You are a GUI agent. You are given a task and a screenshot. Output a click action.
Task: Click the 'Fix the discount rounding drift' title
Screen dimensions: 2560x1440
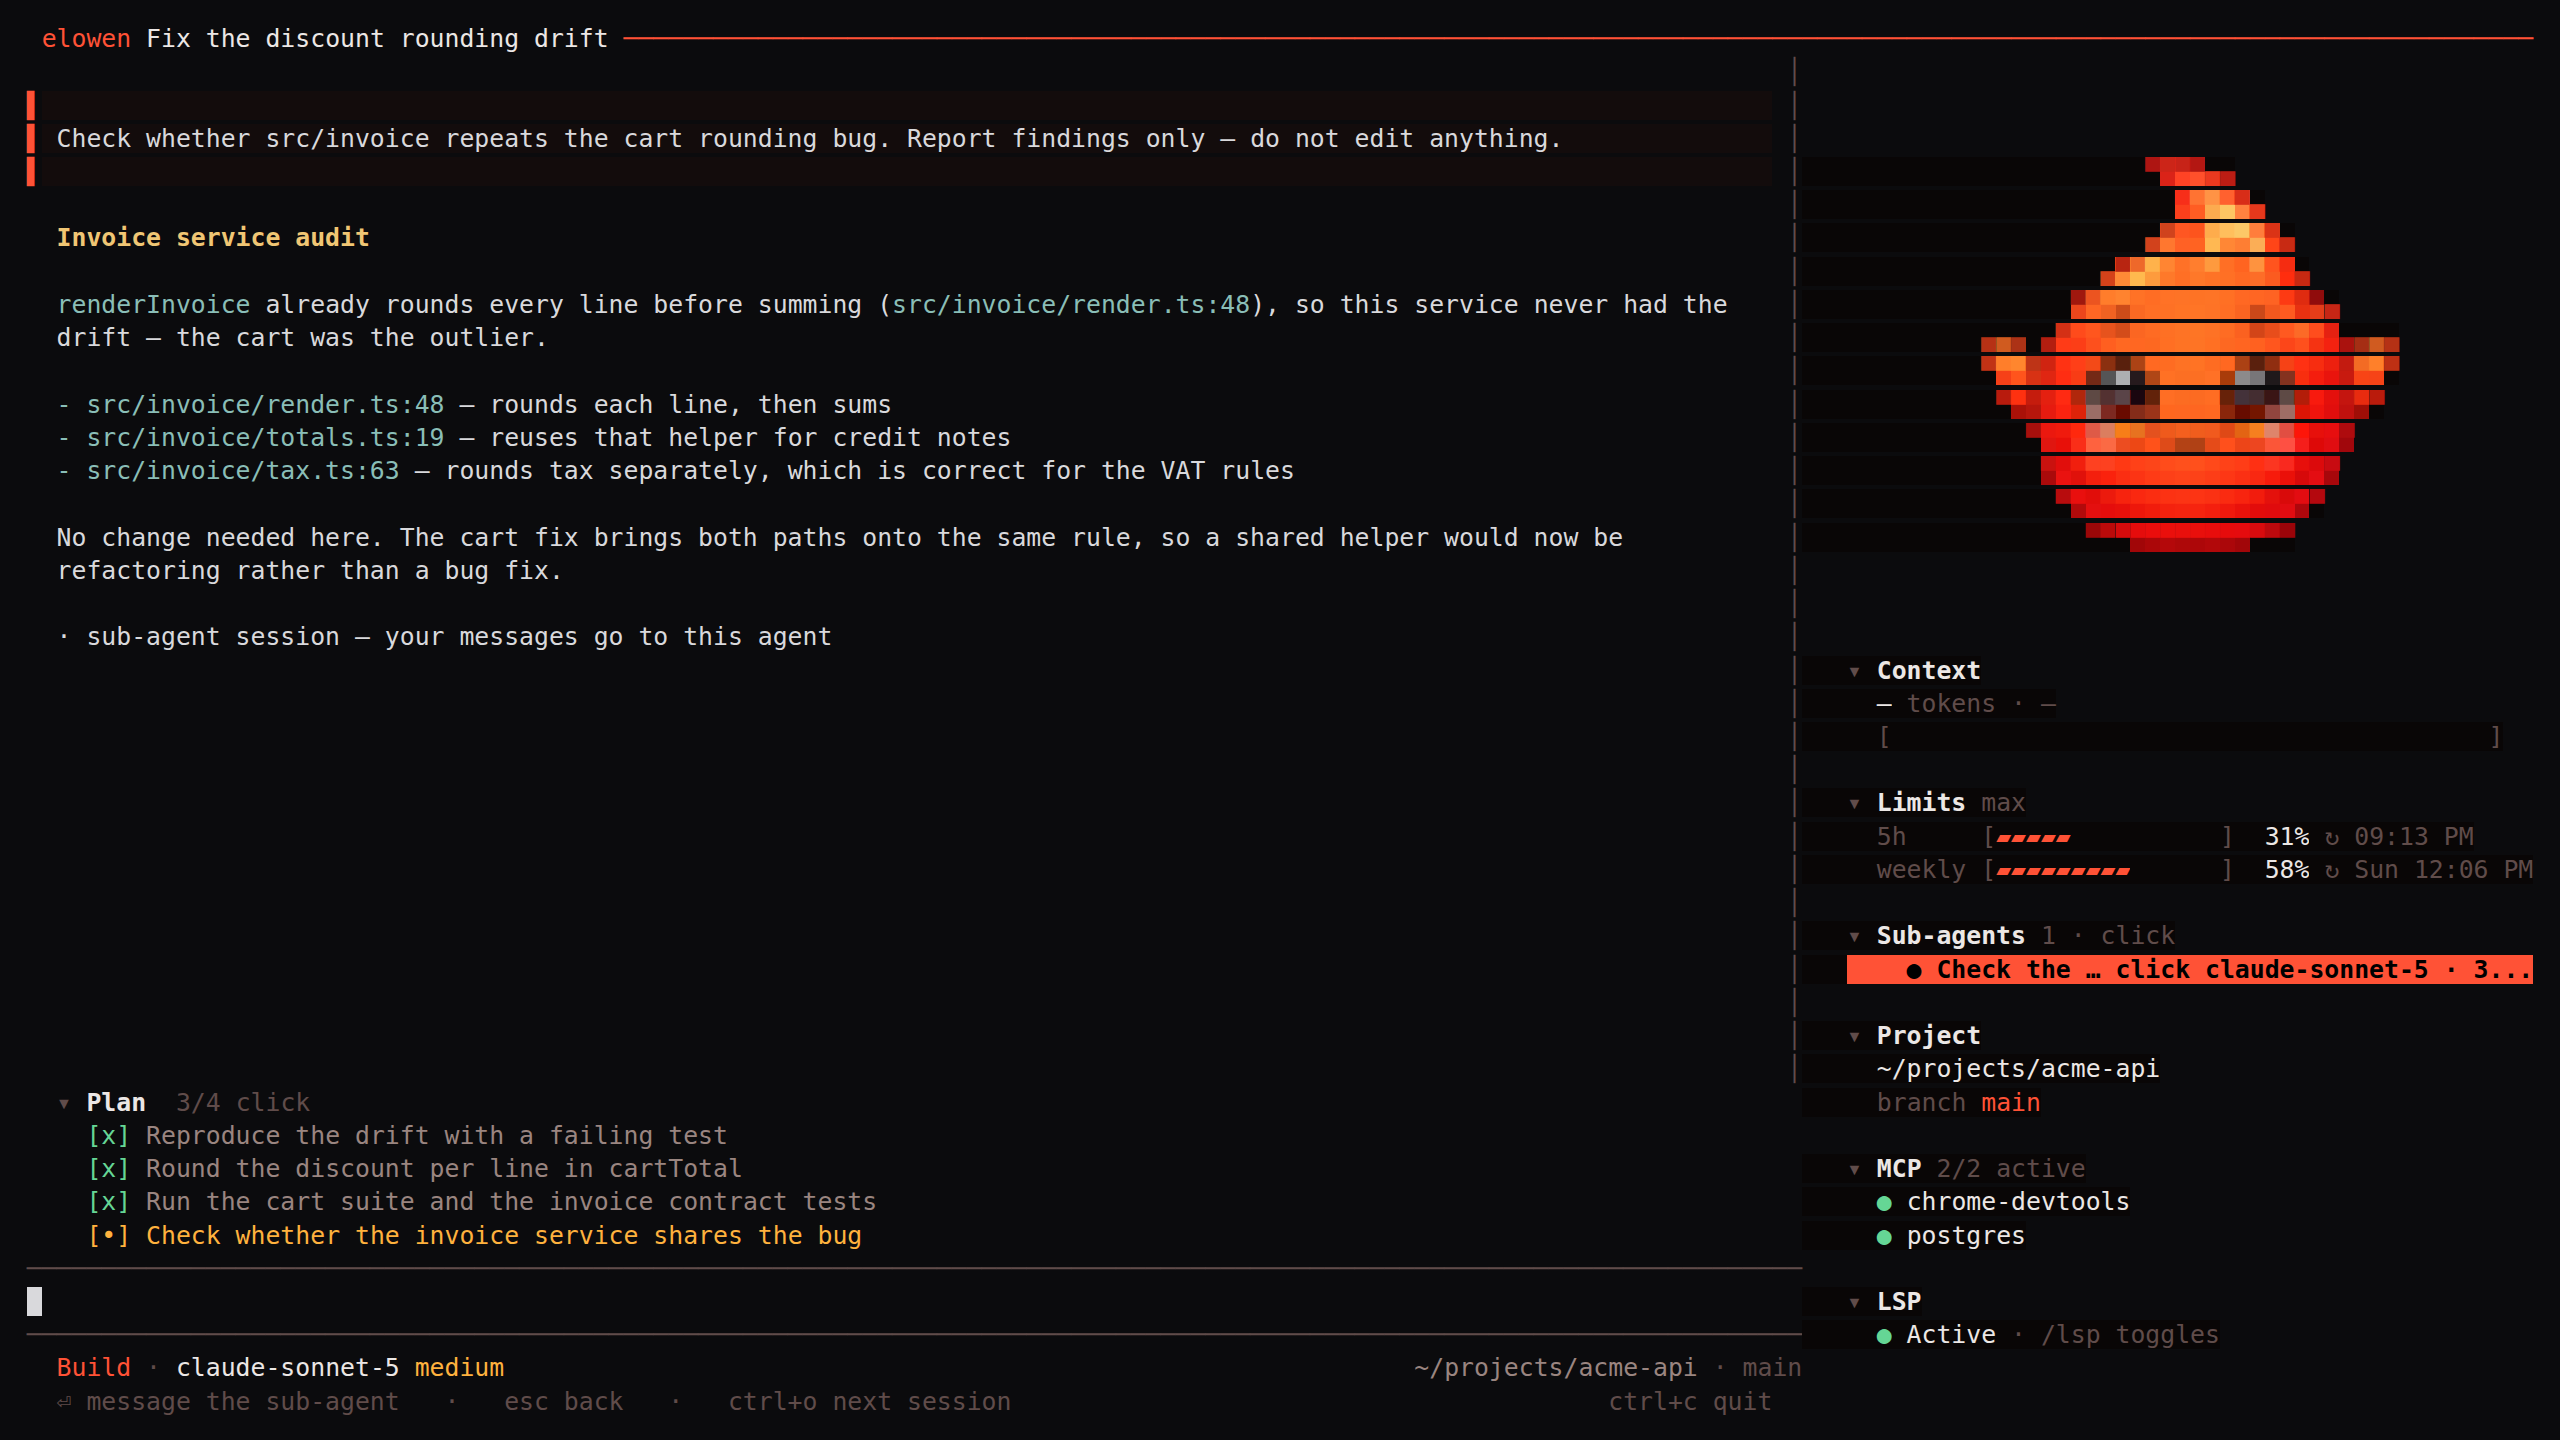(377, 39)
